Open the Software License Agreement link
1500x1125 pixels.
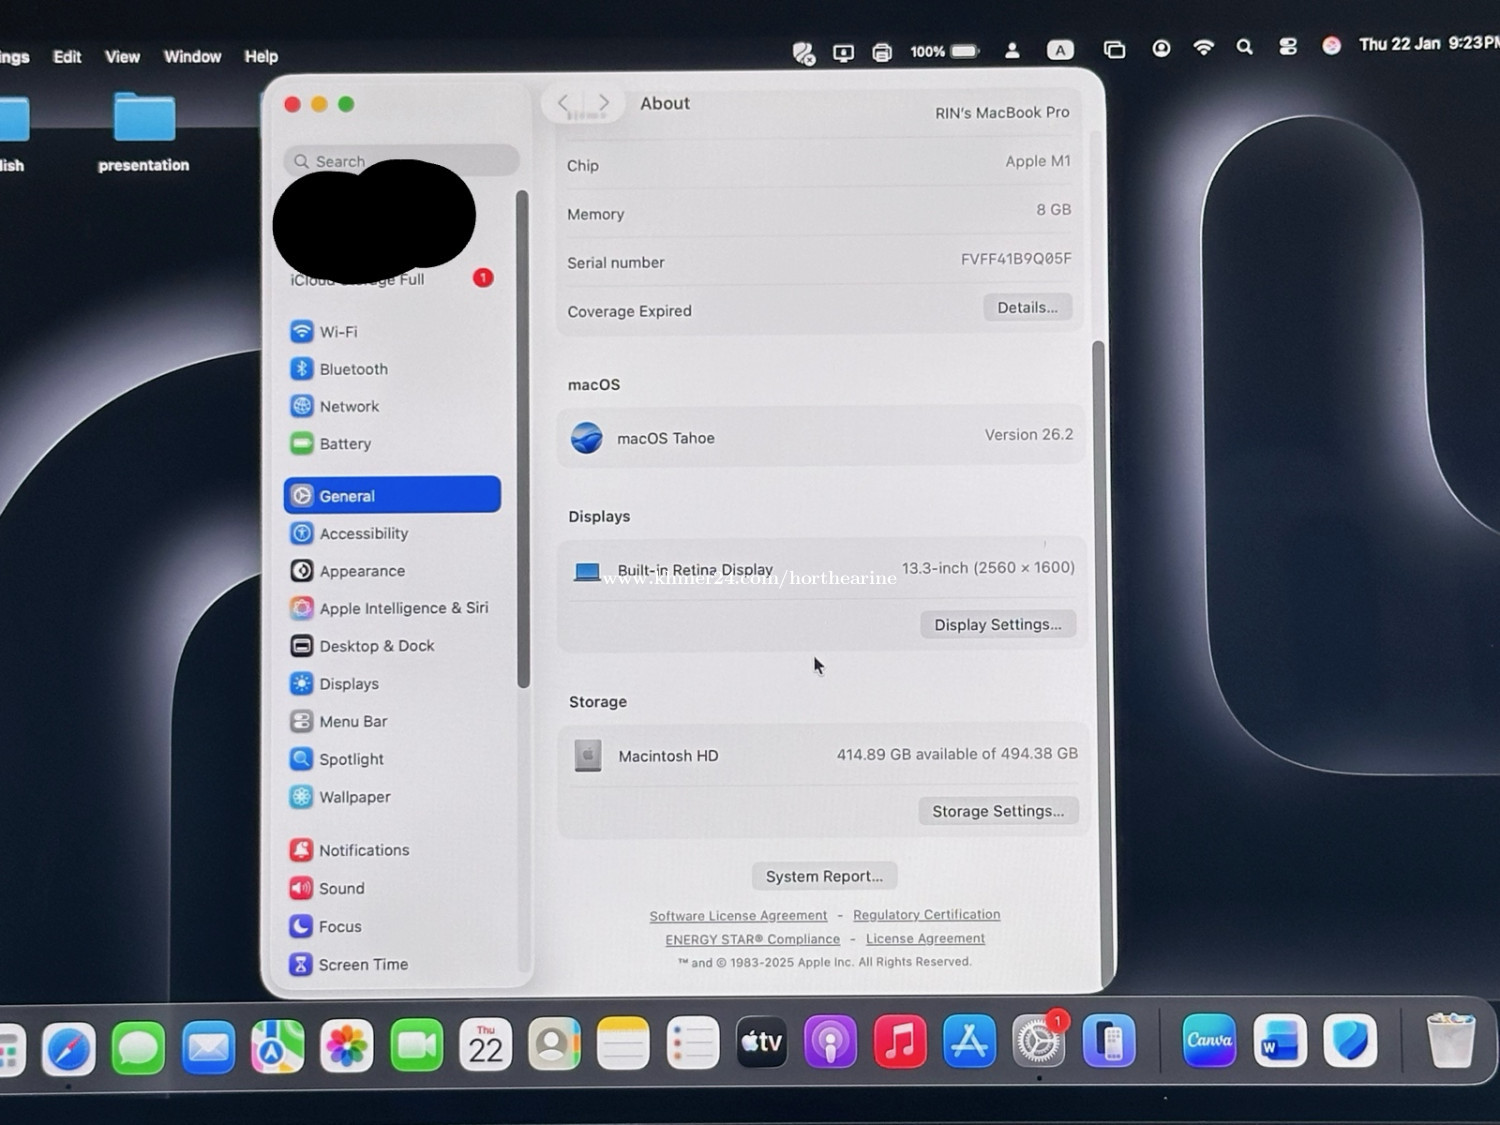(738, 916)
